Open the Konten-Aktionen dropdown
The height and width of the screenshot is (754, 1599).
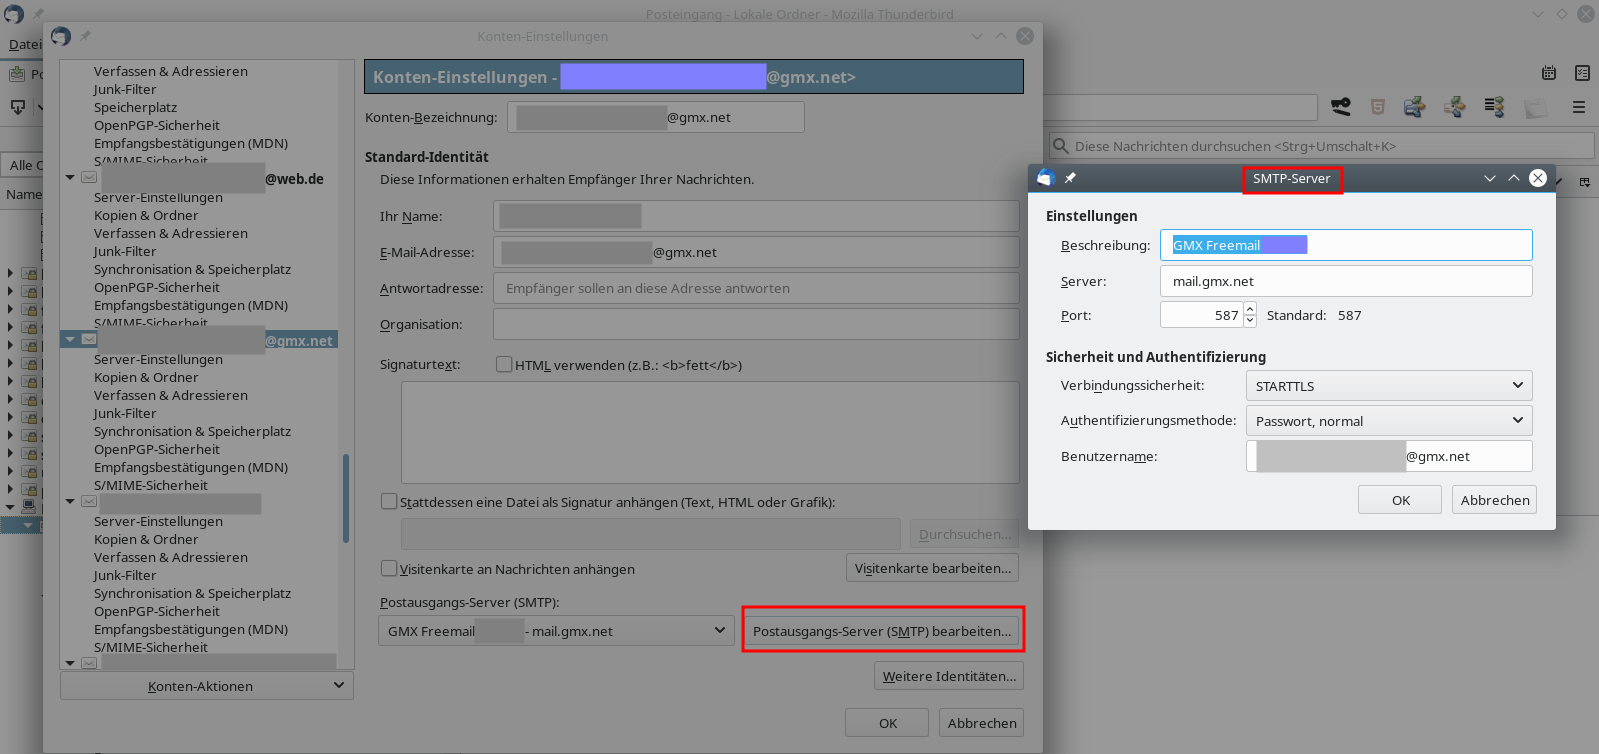pos(206,686)
